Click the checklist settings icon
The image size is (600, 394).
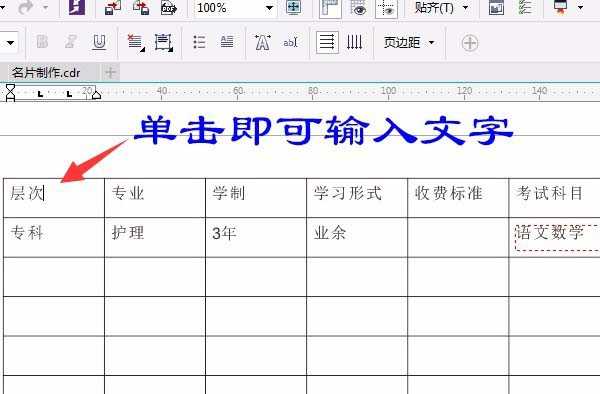click(525, 7)
